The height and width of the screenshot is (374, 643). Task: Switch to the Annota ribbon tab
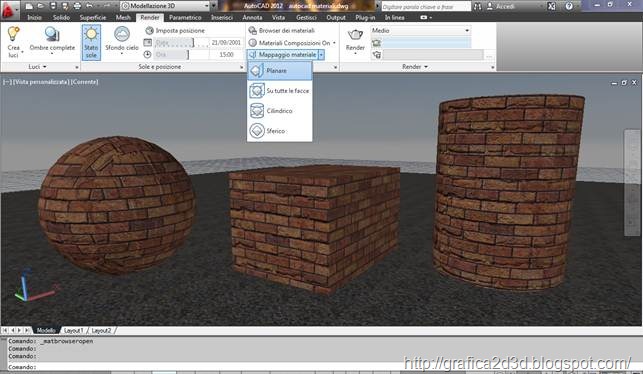[x=252, y=18]
